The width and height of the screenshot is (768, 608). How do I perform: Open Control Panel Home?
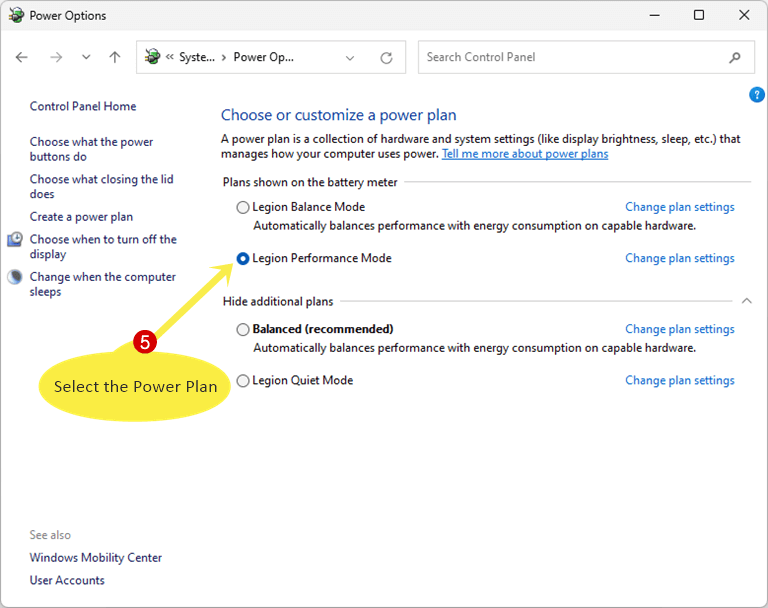[x=83, y=106]
